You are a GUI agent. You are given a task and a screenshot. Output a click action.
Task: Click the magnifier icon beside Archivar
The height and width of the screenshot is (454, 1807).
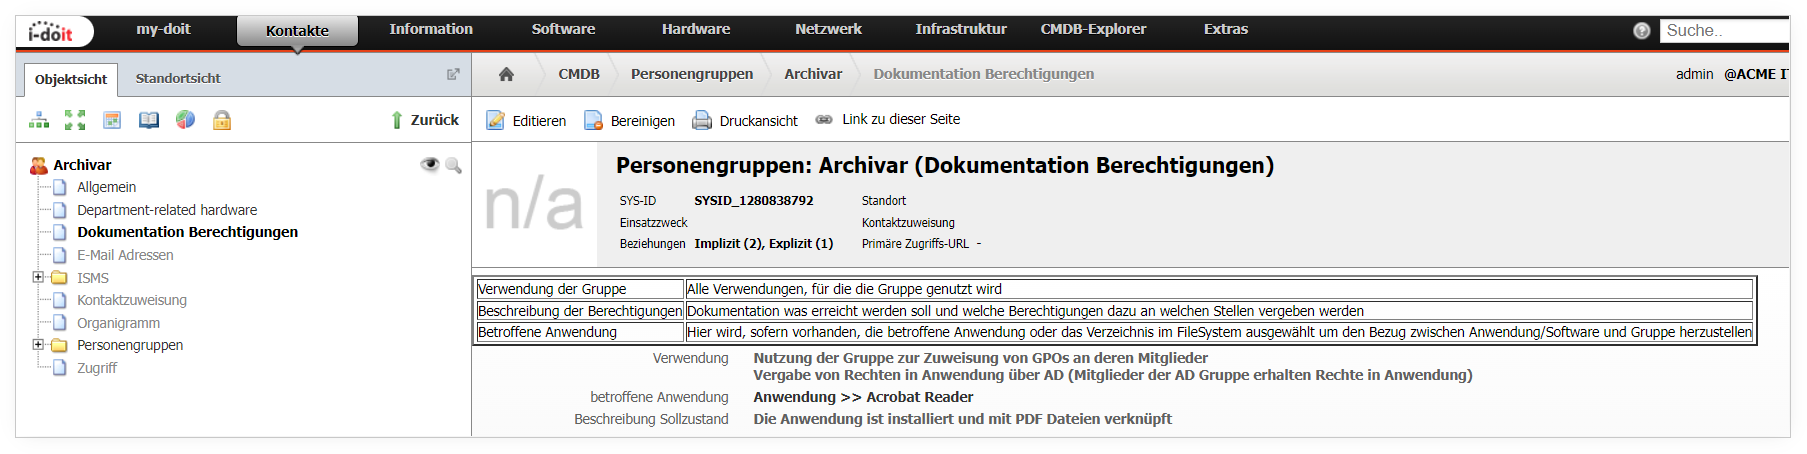(453, 165)
